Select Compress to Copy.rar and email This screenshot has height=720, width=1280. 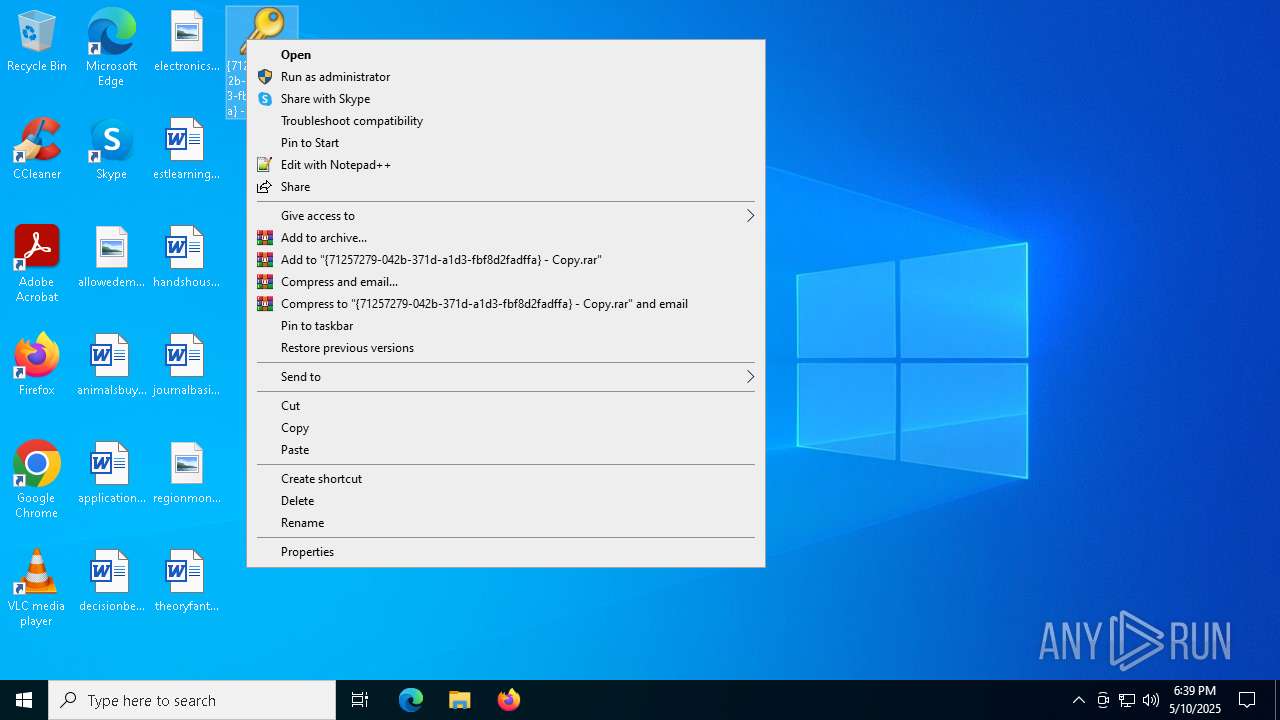(x=506, y=304)
